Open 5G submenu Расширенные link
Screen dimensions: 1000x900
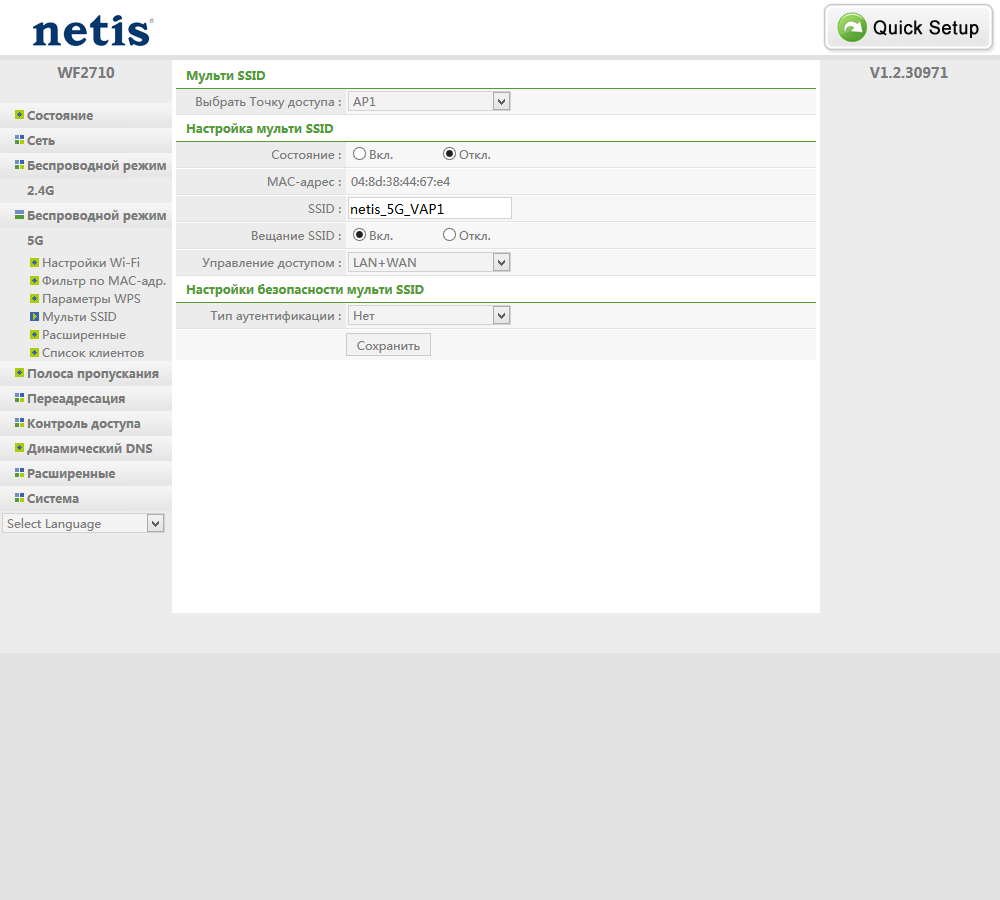tap(84, 335)
